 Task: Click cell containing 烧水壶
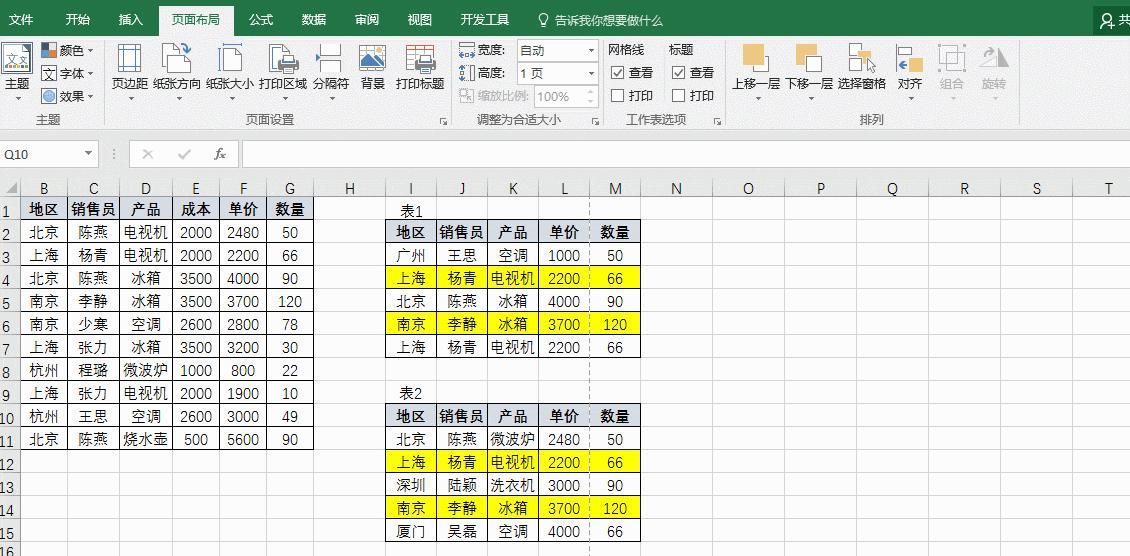point(146,439)
